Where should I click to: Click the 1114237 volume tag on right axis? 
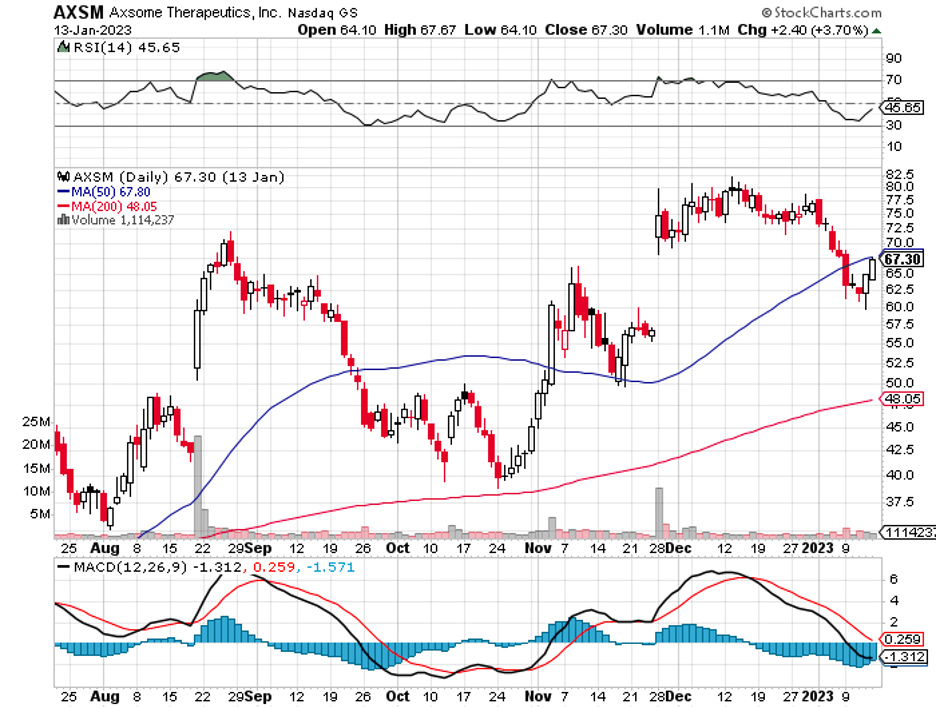click(x=909, y=532)
